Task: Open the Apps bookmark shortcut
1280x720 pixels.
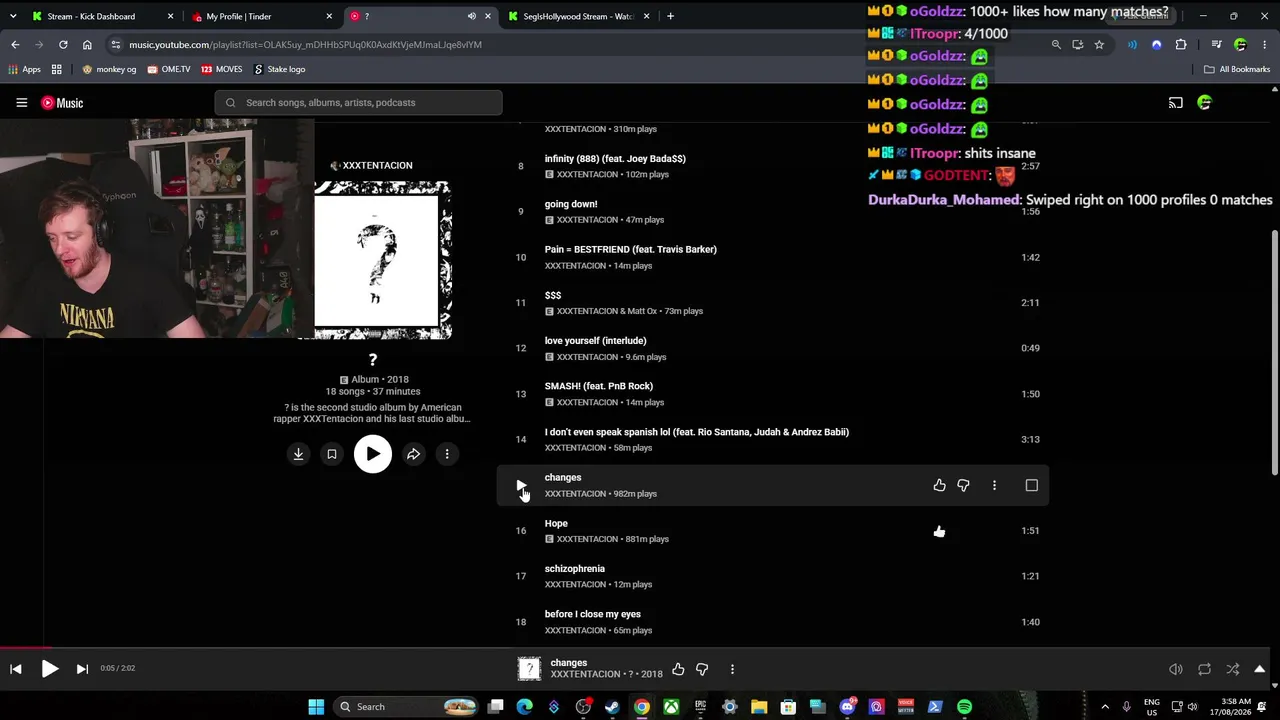Action: coord(25,69)
